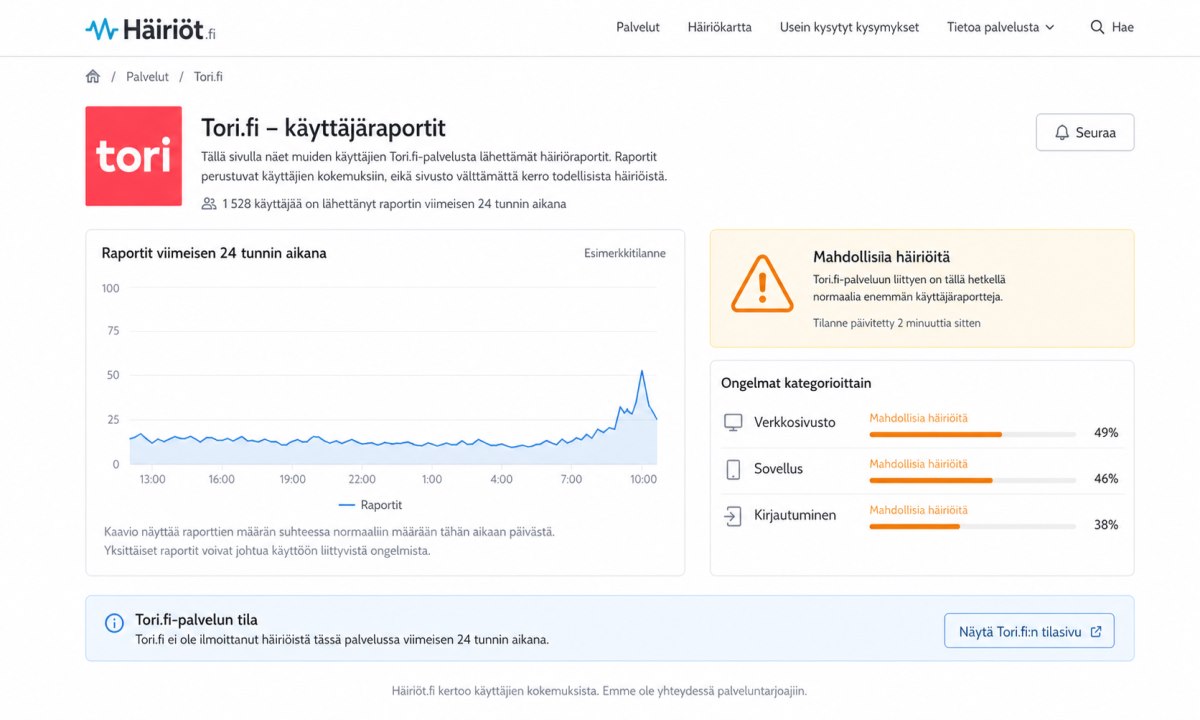This screenshot has width=1200, height=720.
Task: Click the Verkkosivusto 49% progress bar
Action: point(973,434)
